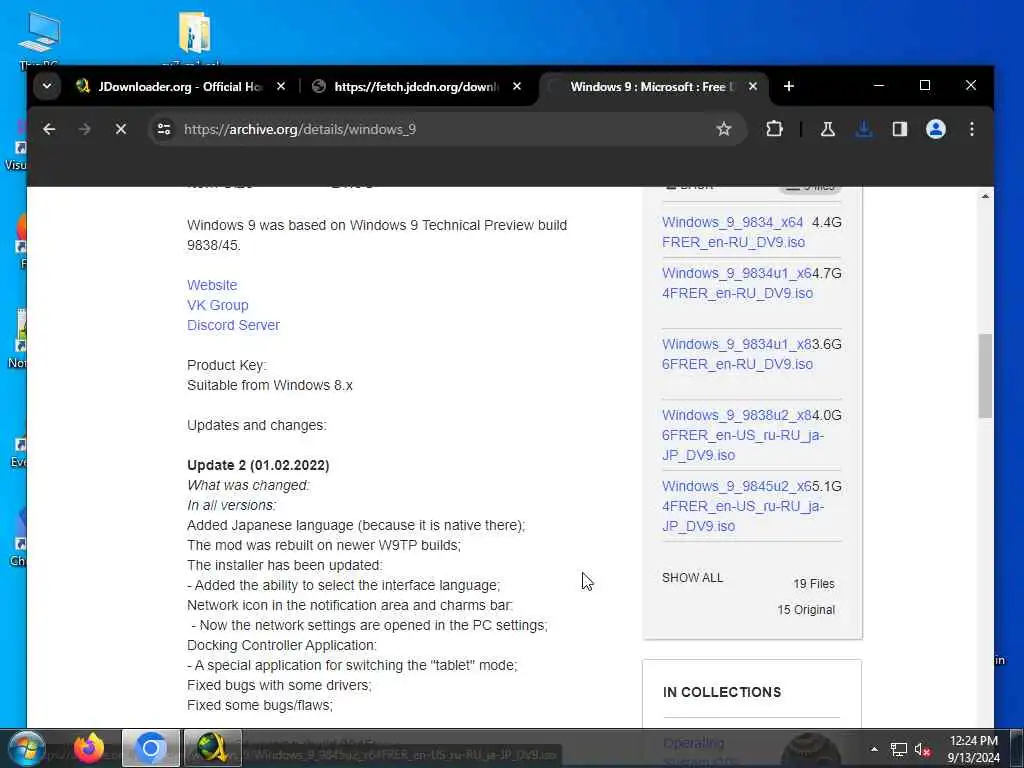Image resolution: width=1024 pixels, height=768 pixels.
Task: Toggle the side panel icon
Action: [900, 129]
